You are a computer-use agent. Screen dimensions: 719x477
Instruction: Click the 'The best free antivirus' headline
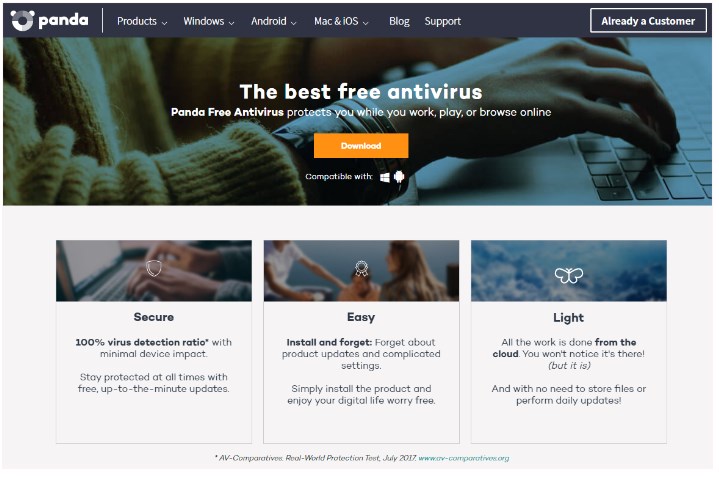tap(361, 92)
